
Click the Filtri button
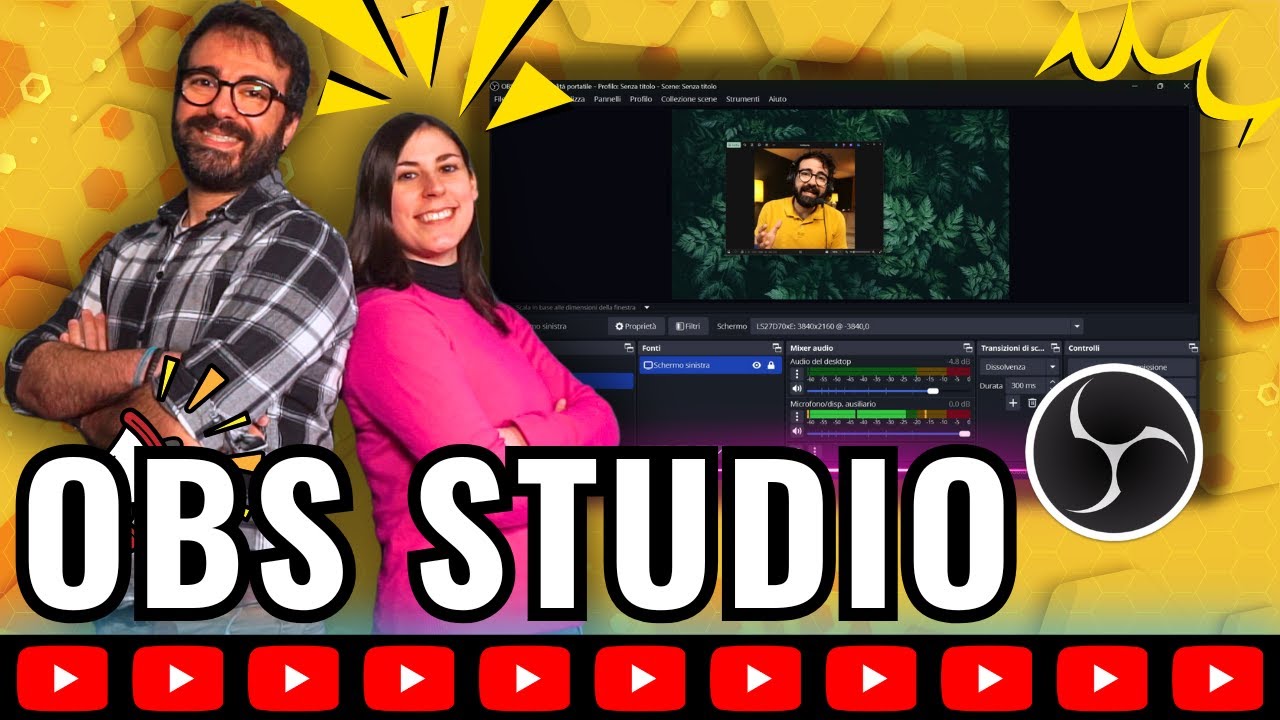pyautogui.click(x=688, y=326)
